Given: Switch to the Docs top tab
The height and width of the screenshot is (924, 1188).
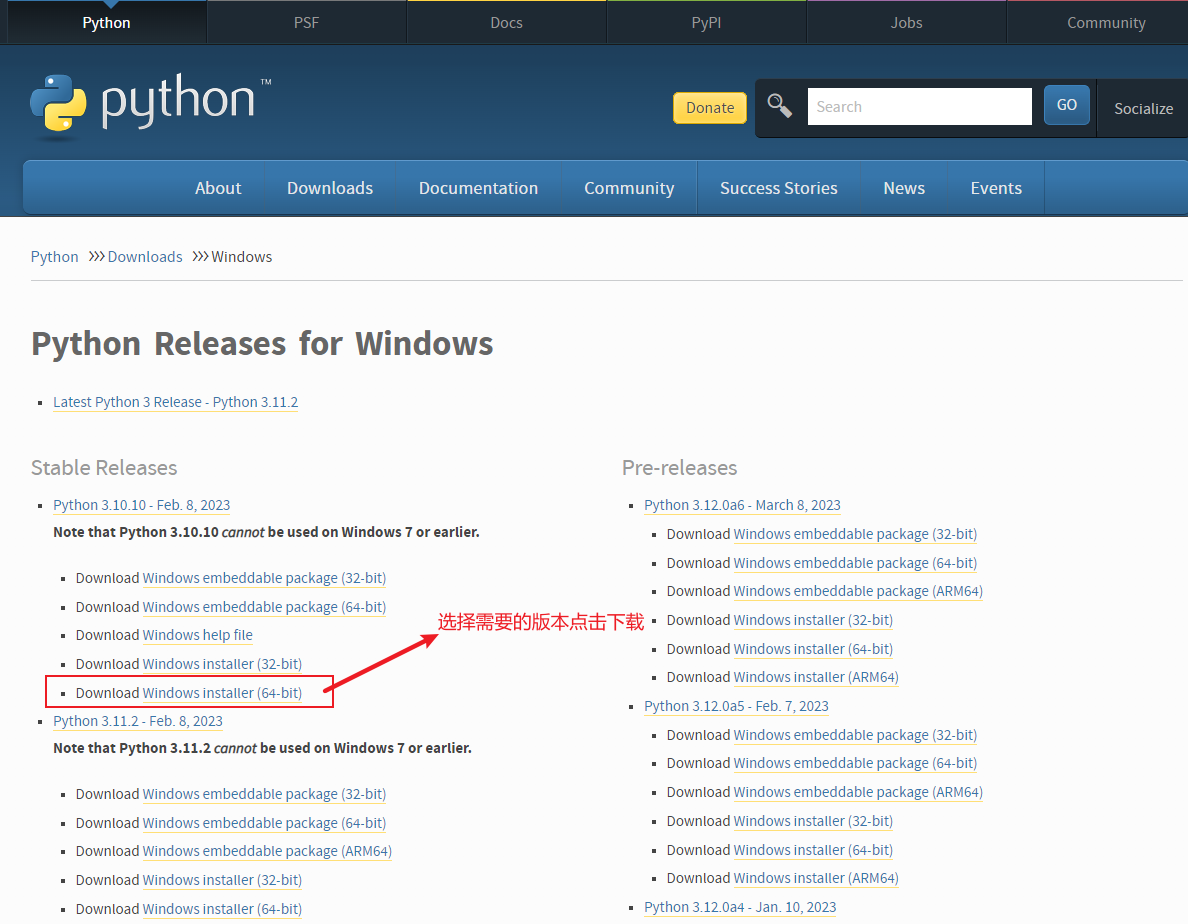Looking at the screenshot, I should pos(506,23).
